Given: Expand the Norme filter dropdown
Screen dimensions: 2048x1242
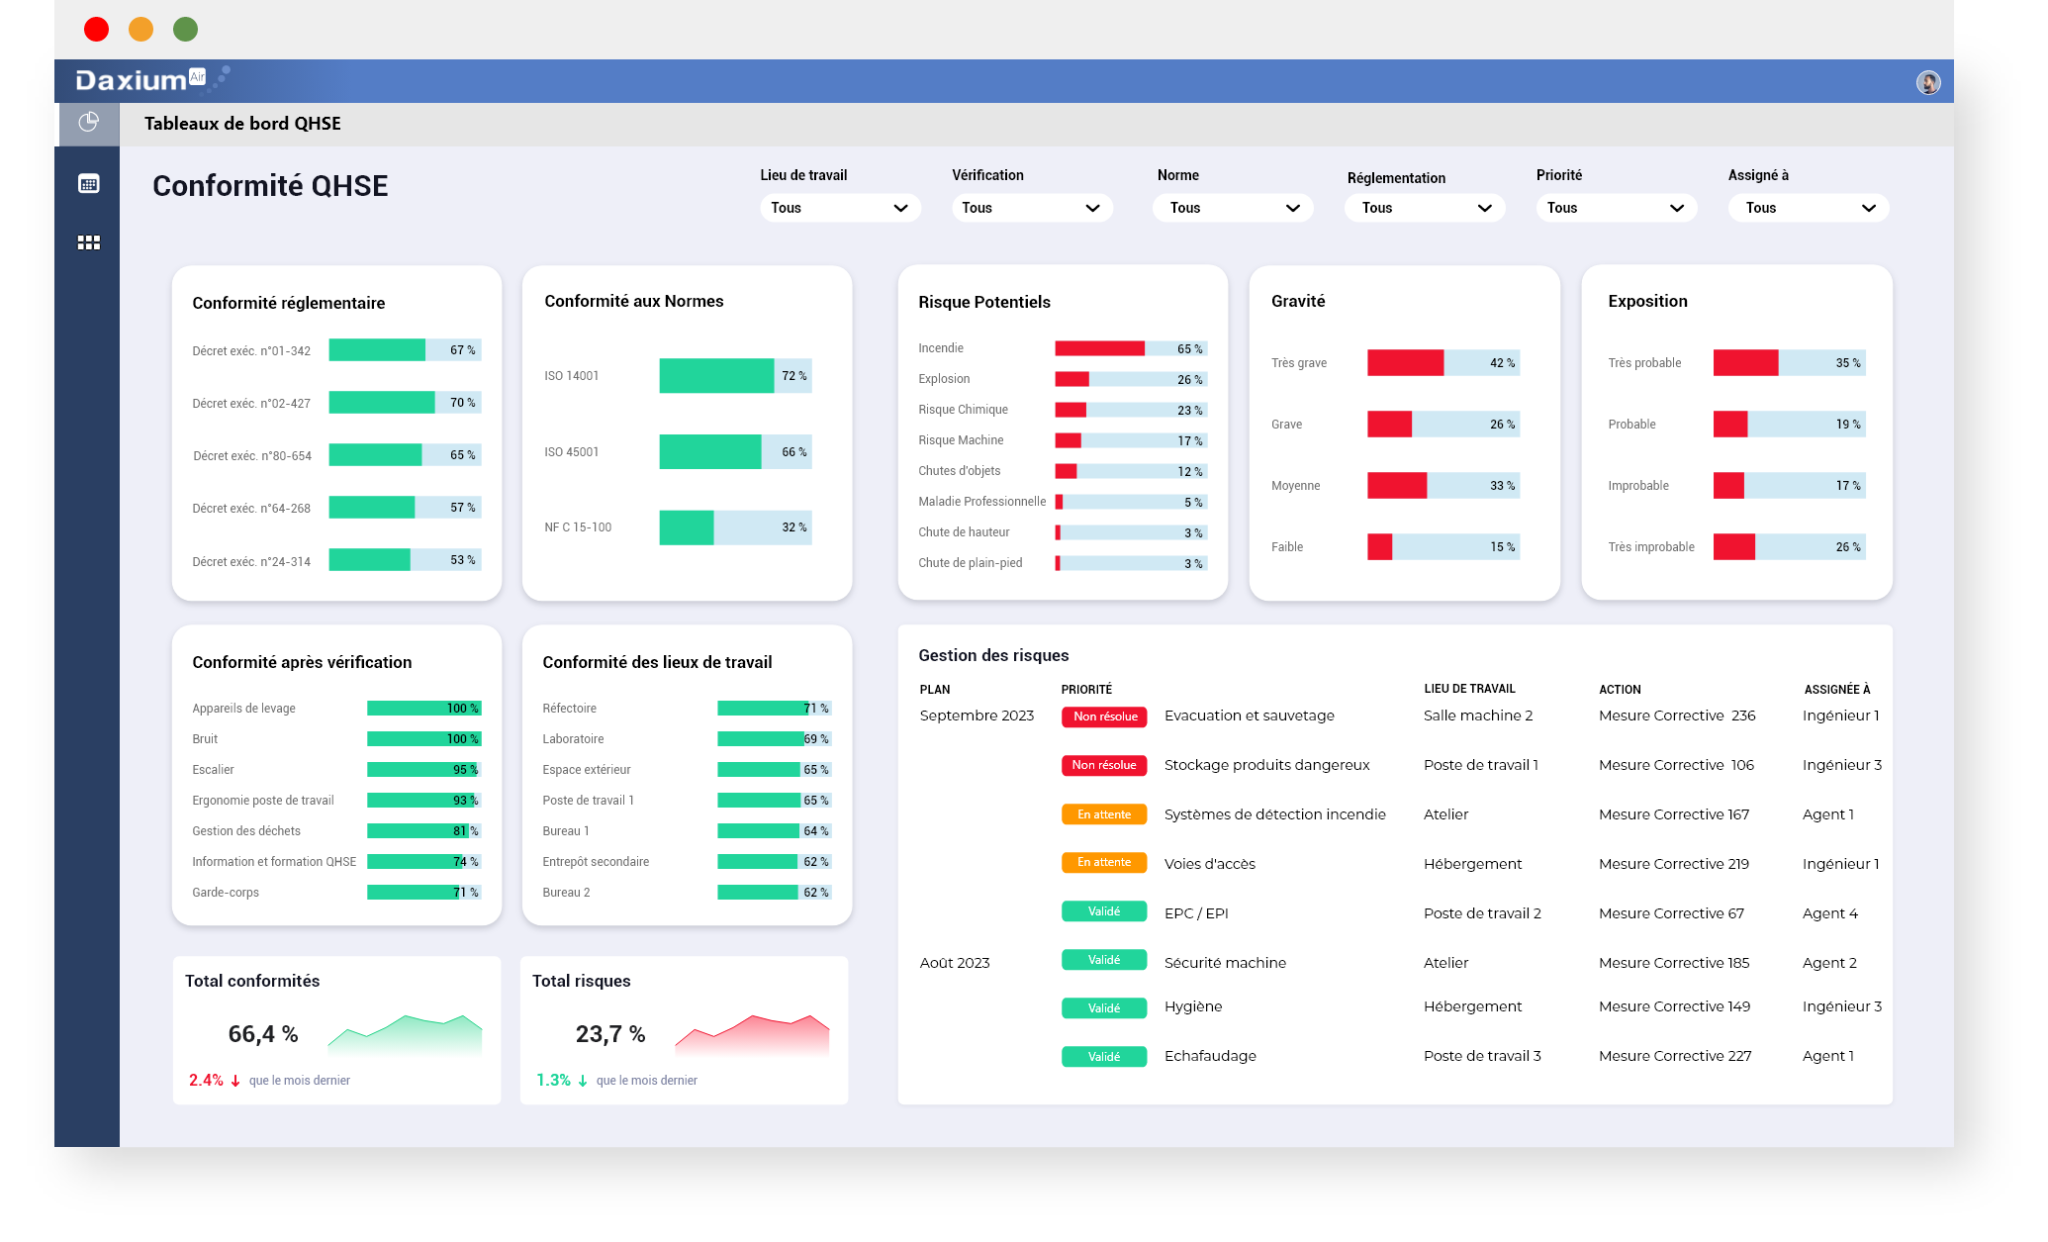Looking at the screenshot, I should 1232,208.
